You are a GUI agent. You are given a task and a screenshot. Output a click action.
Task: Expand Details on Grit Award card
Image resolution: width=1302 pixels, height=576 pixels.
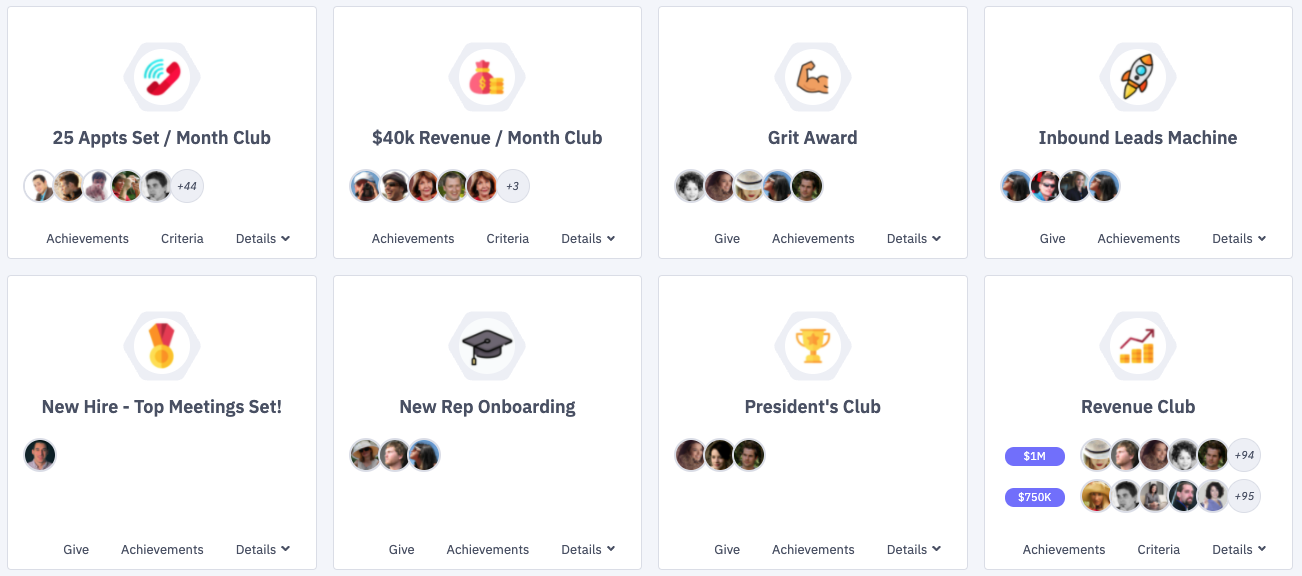(x=914, y=239)
